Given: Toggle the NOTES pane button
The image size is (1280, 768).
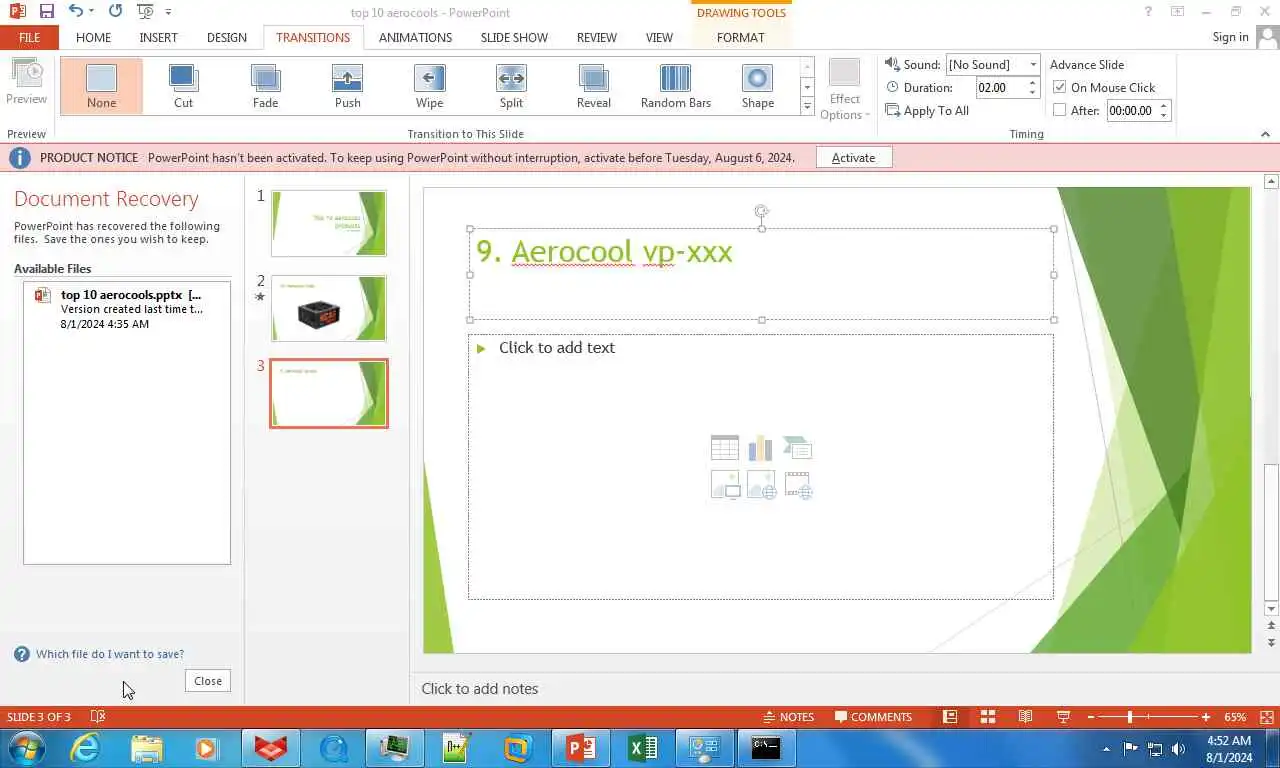Looking at the screenshot, I should (x=789, y=717).
